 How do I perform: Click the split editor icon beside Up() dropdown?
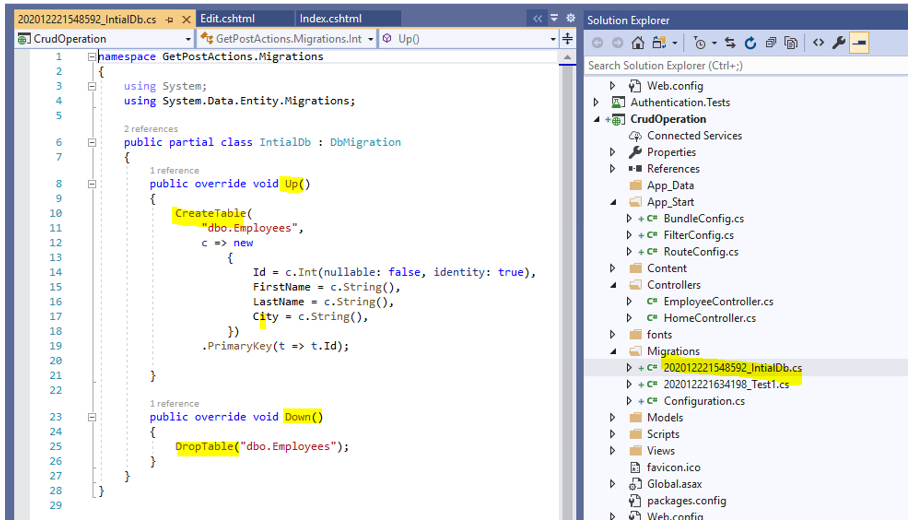567,39
